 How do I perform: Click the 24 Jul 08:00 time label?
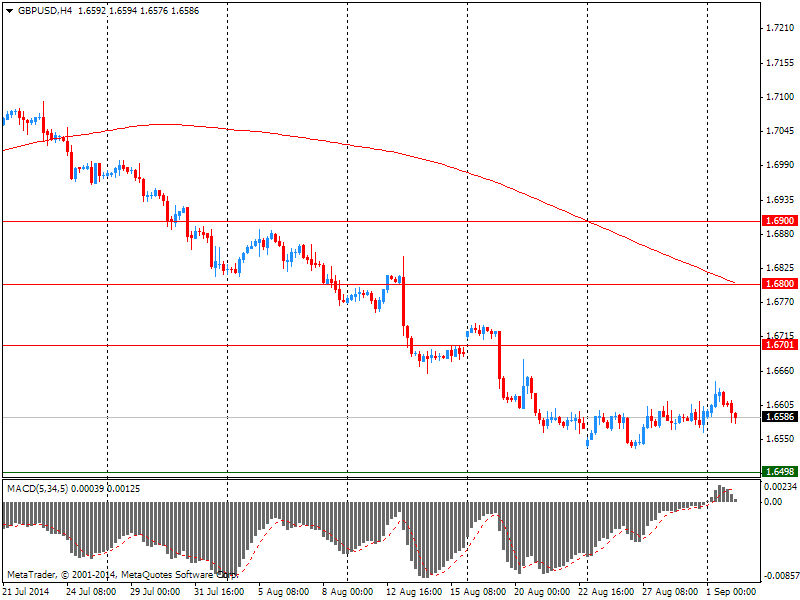91,592
